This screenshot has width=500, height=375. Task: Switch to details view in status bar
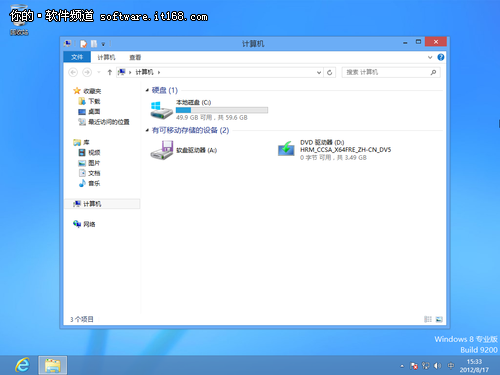428,319
